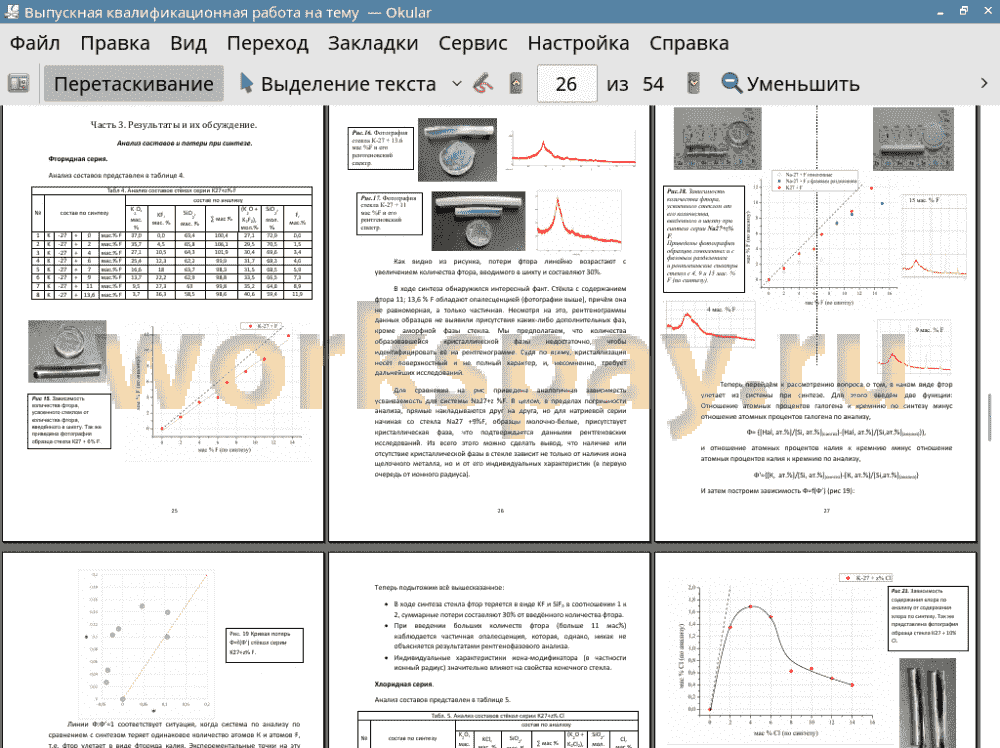Click the Рис. 17 caption box
Screen dimensions: 1000x748
(x=390, y=213)
